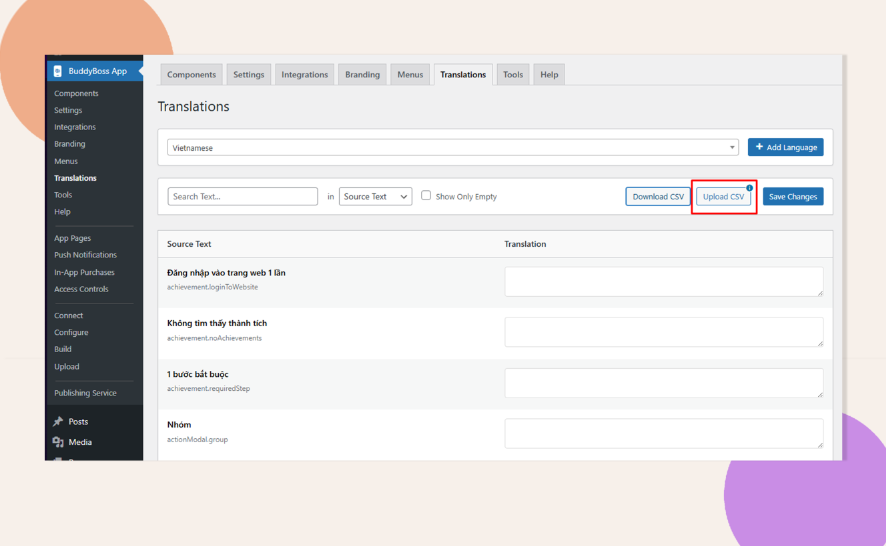The image size is (886, 546).
Task: Click the key 'actionModal.group'
Action: (x=197, y=439)
